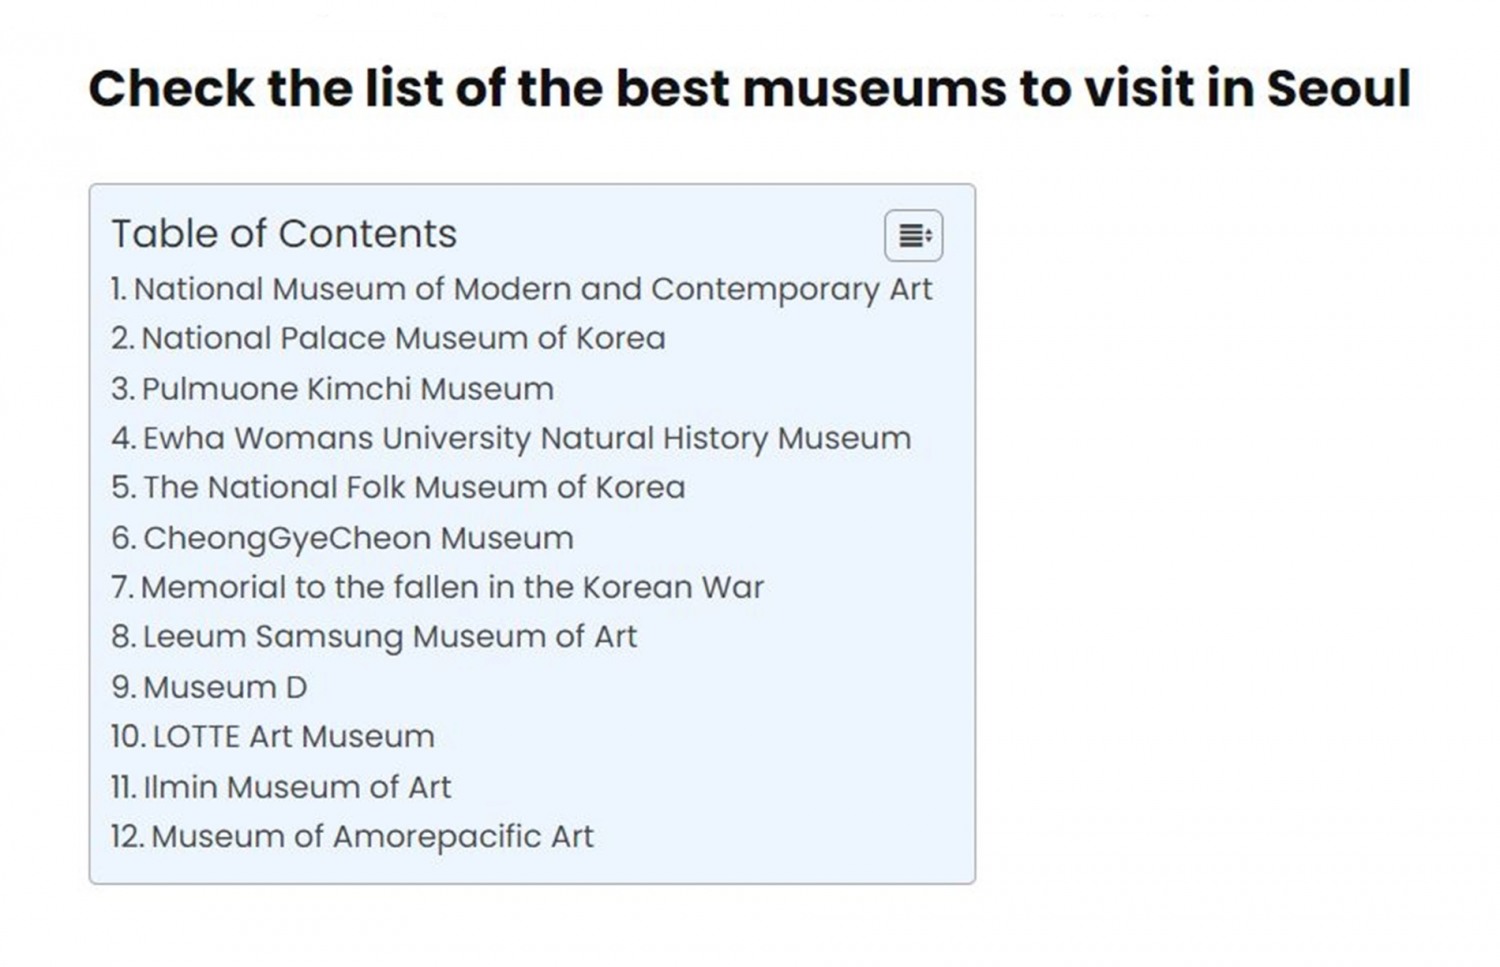Viewport: 1500px width, 967px height.
Task: Click number 12 before Amorepacific entry
Action: pyautogui.click(x=127, y=836)
